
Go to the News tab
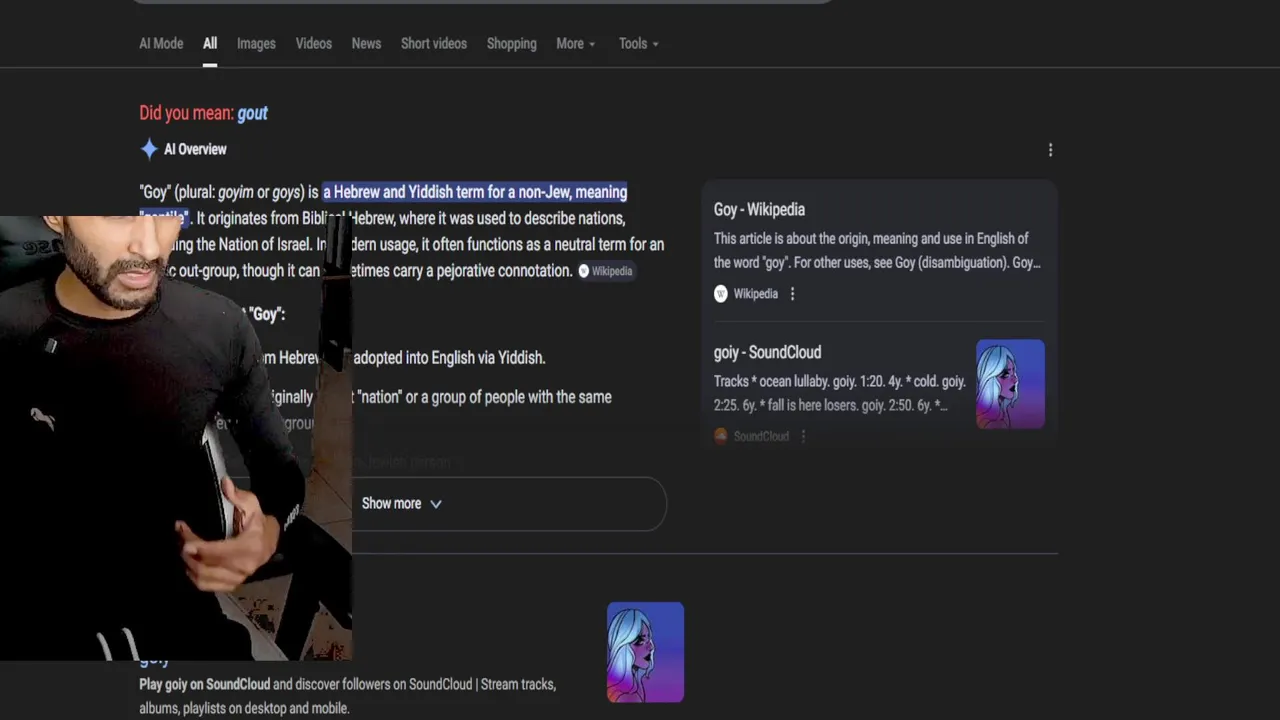[366, 44]
